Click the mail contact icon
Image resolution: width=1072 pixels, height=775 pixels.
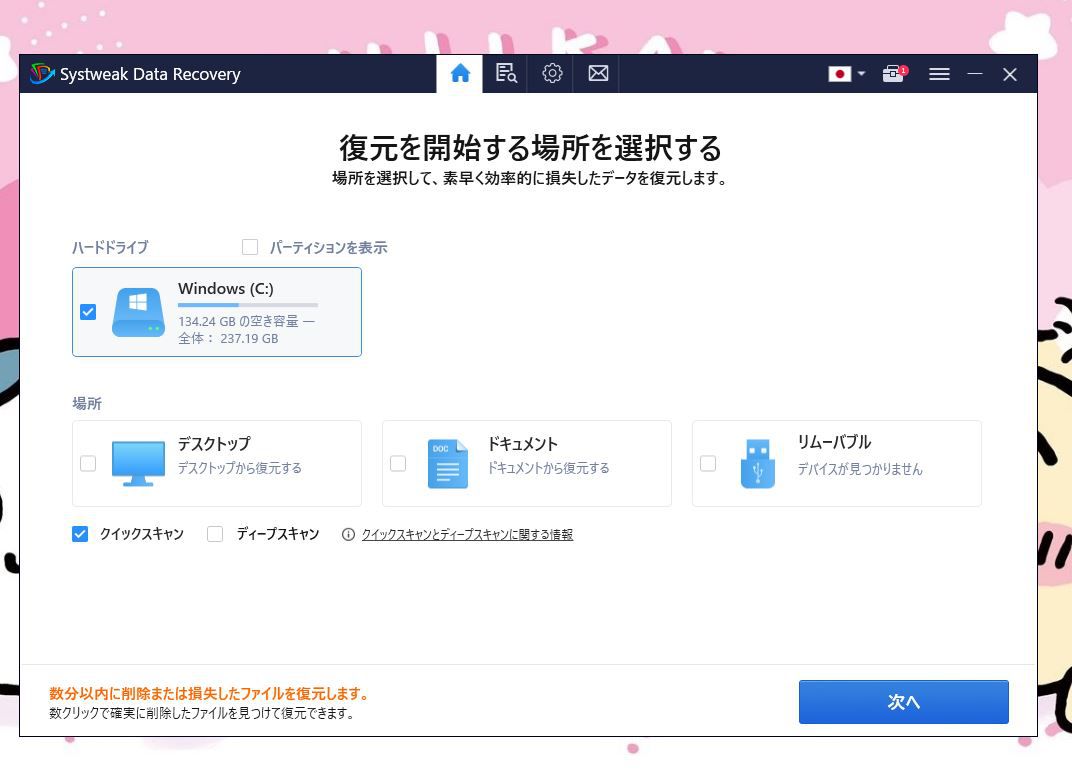point(598,74)
